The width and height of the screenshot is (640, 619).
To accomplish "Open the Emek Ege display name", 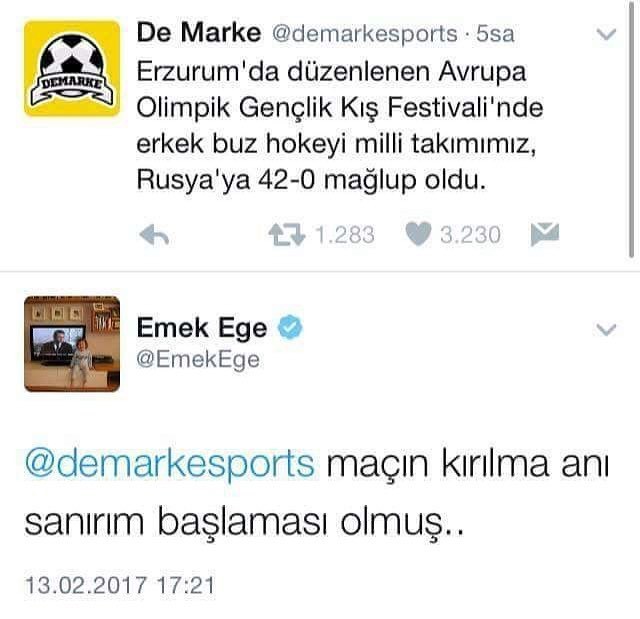I will [202, 328].
